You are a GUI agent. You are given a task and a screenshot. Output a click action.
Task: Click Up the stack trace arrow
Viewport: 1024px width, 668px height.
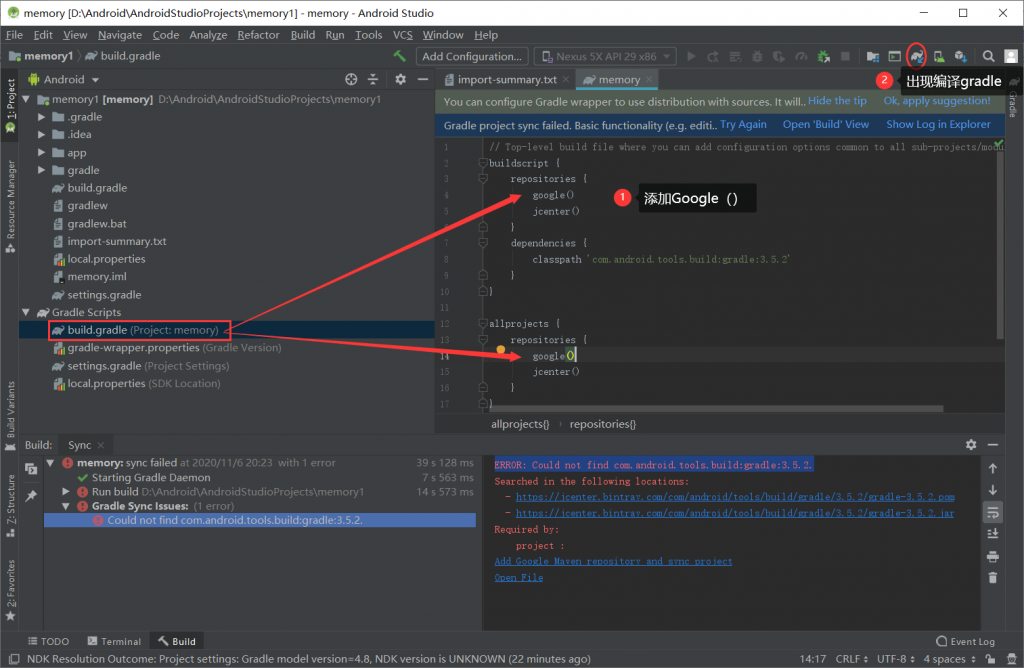(x=993, y=468)
